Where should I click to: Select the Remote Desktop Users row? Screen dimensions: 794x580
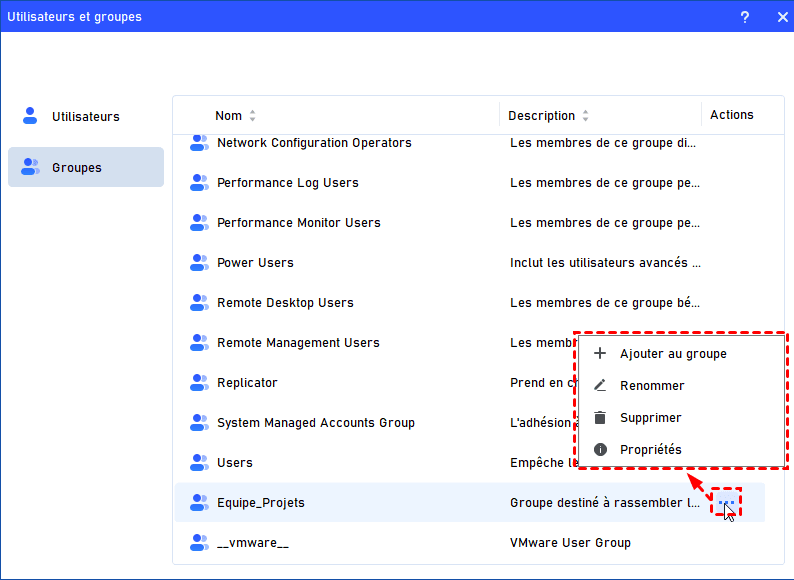click(x=285, y=303)
